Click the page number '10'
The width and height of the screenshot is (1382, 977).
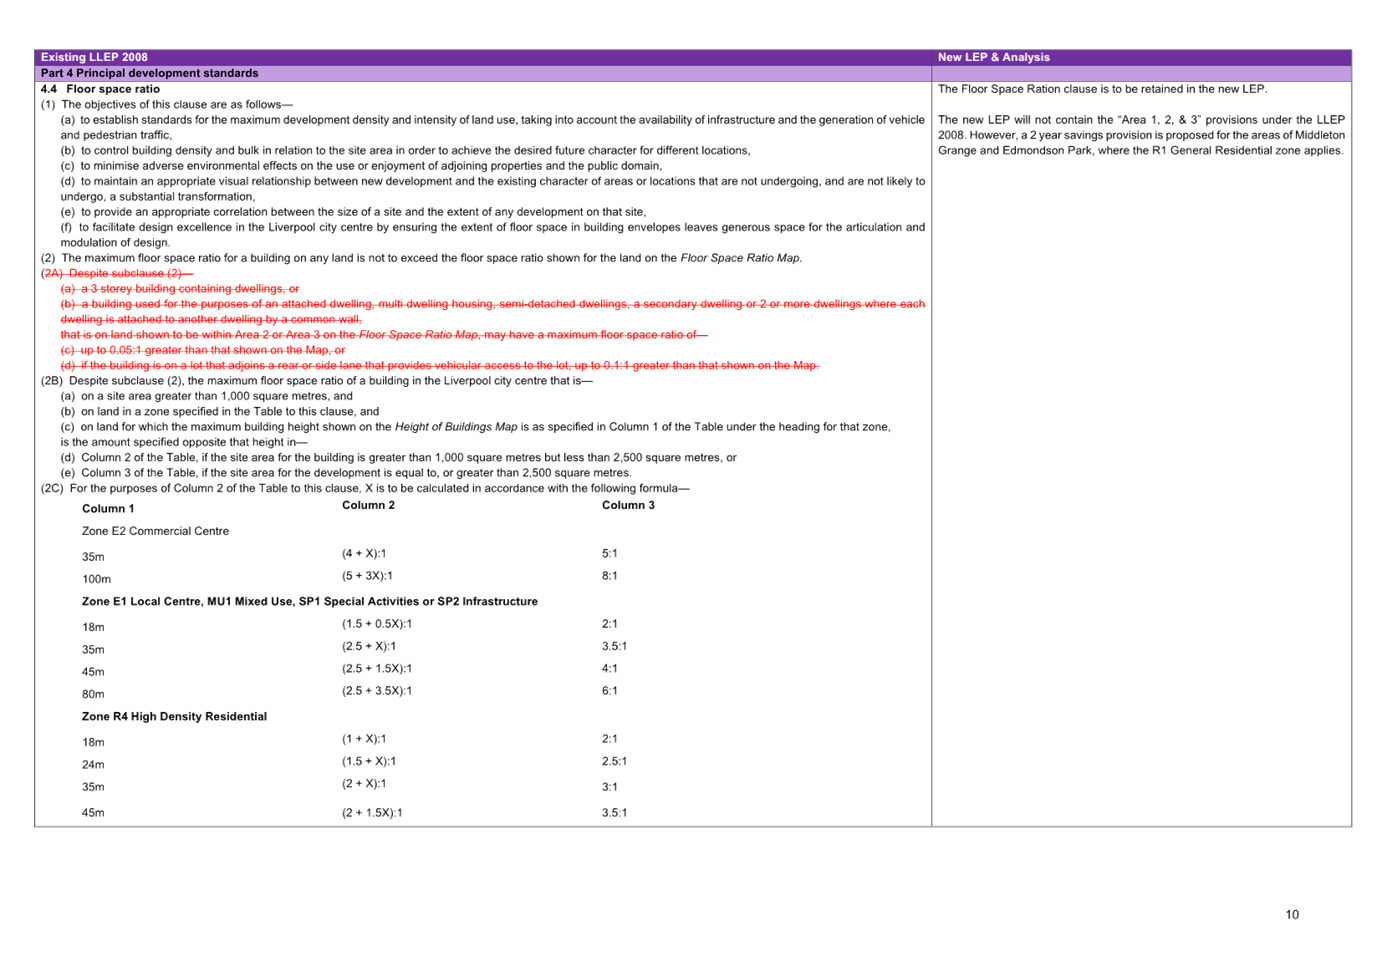(1292, 915)
